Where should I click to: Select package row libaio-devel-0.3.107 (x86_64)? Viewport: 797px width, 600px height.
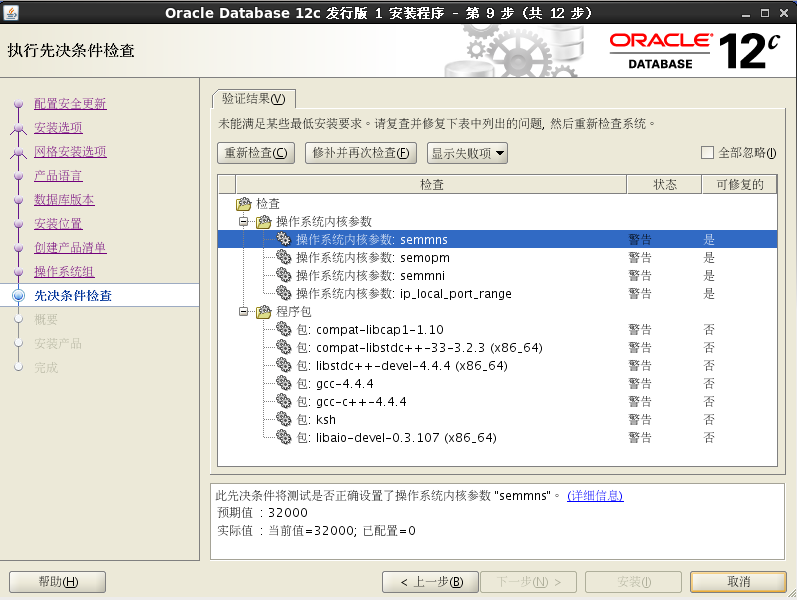pos(497,437)
